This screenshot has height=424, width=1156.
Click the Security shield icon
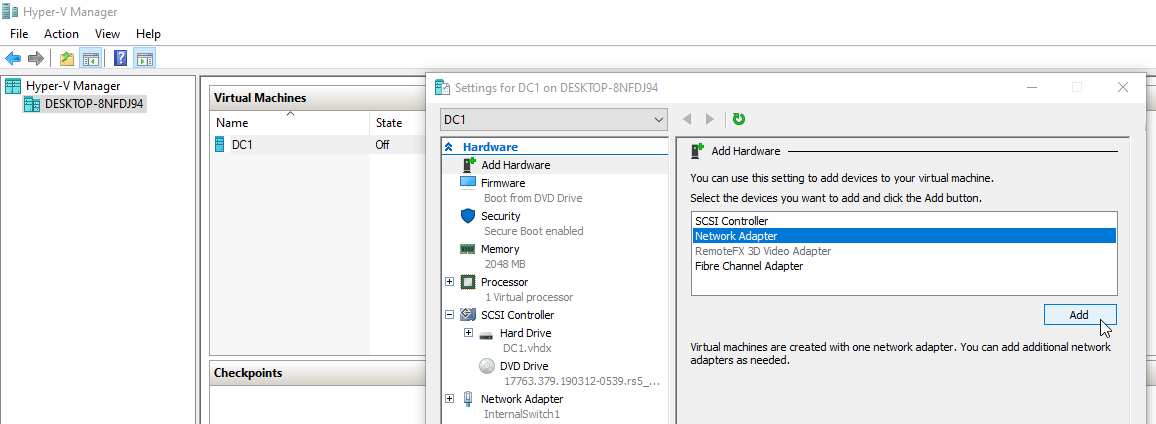pyautogui.click(x=468, y=216)
